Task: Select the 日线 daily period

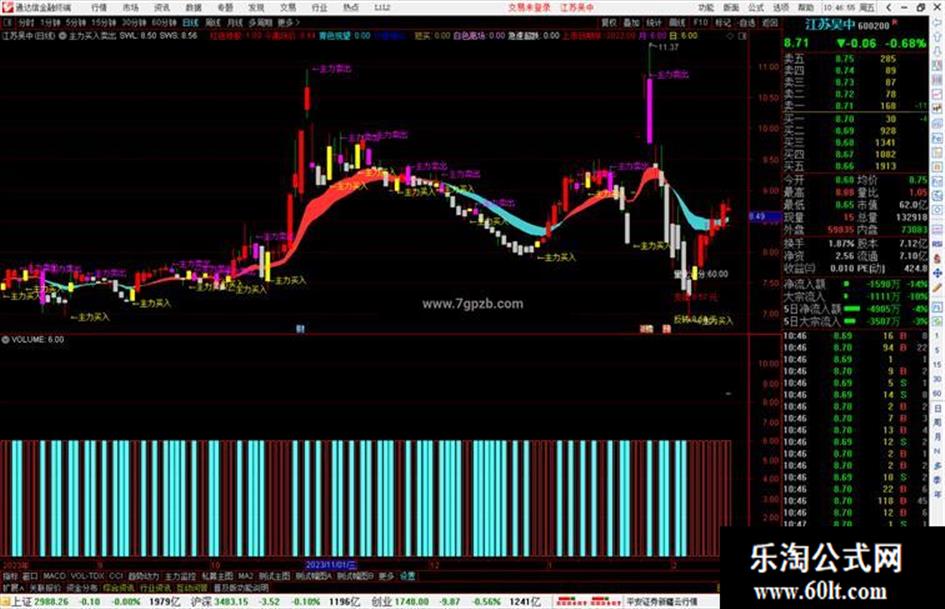Action: (x=190, y=22)
